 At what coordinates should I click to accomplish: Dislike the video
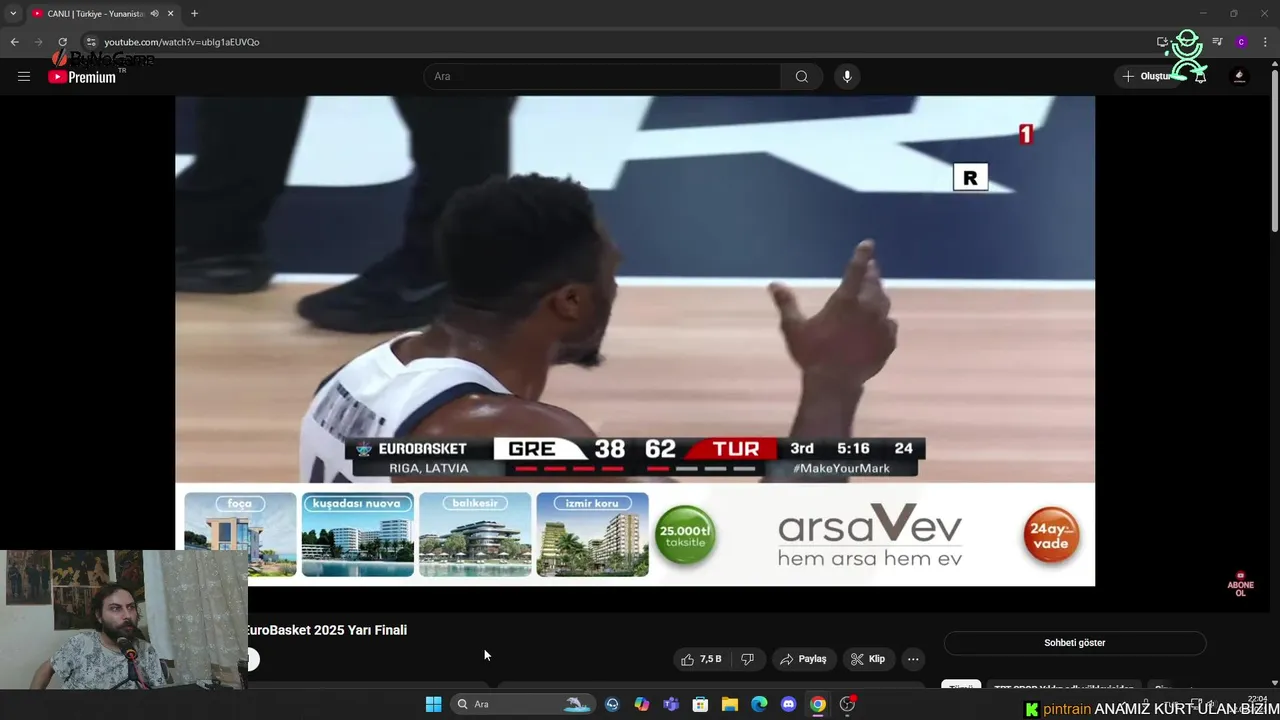[747, 659]
